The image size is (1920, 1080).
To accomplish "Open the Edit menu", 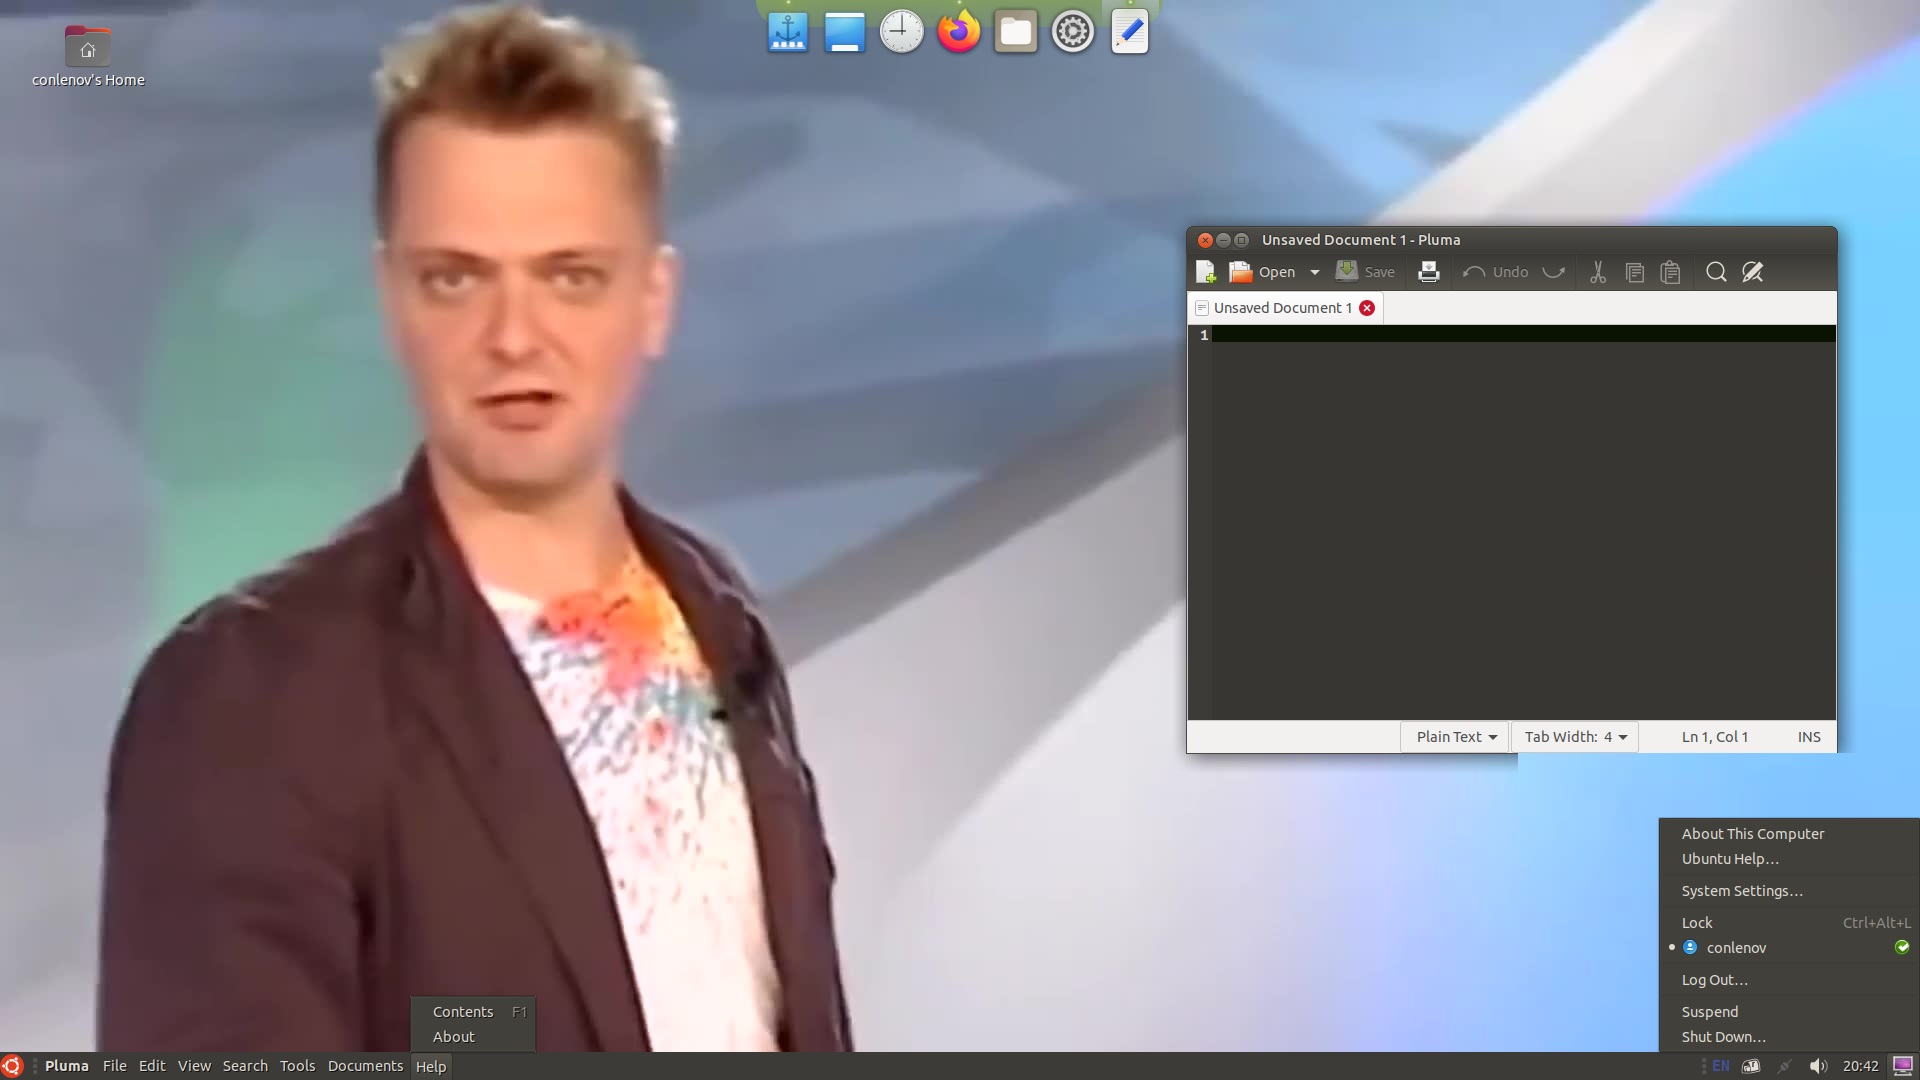I will pyautogui.click(x=152, y=1066).
